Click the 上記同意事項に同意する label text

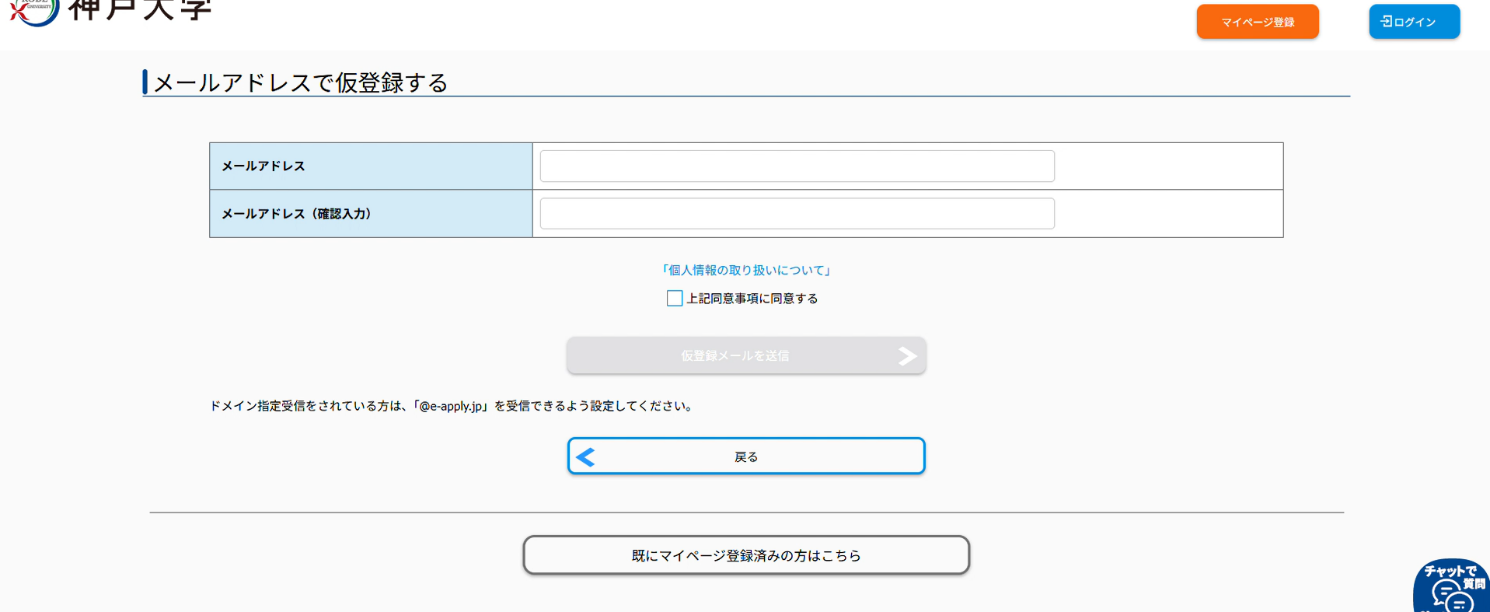click(752, 298)
